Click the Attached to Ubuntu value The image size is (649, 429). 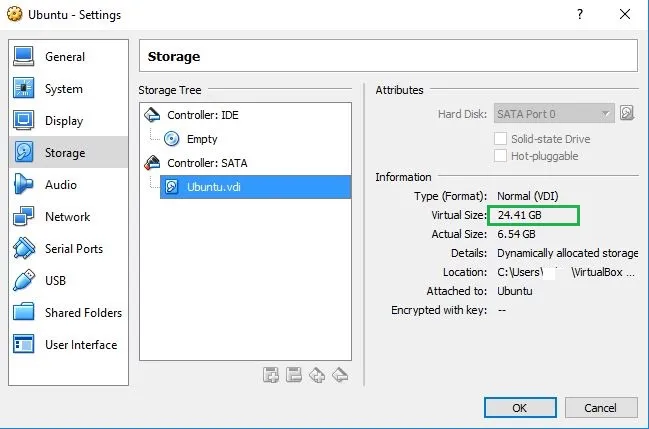[x=515, y=291]
